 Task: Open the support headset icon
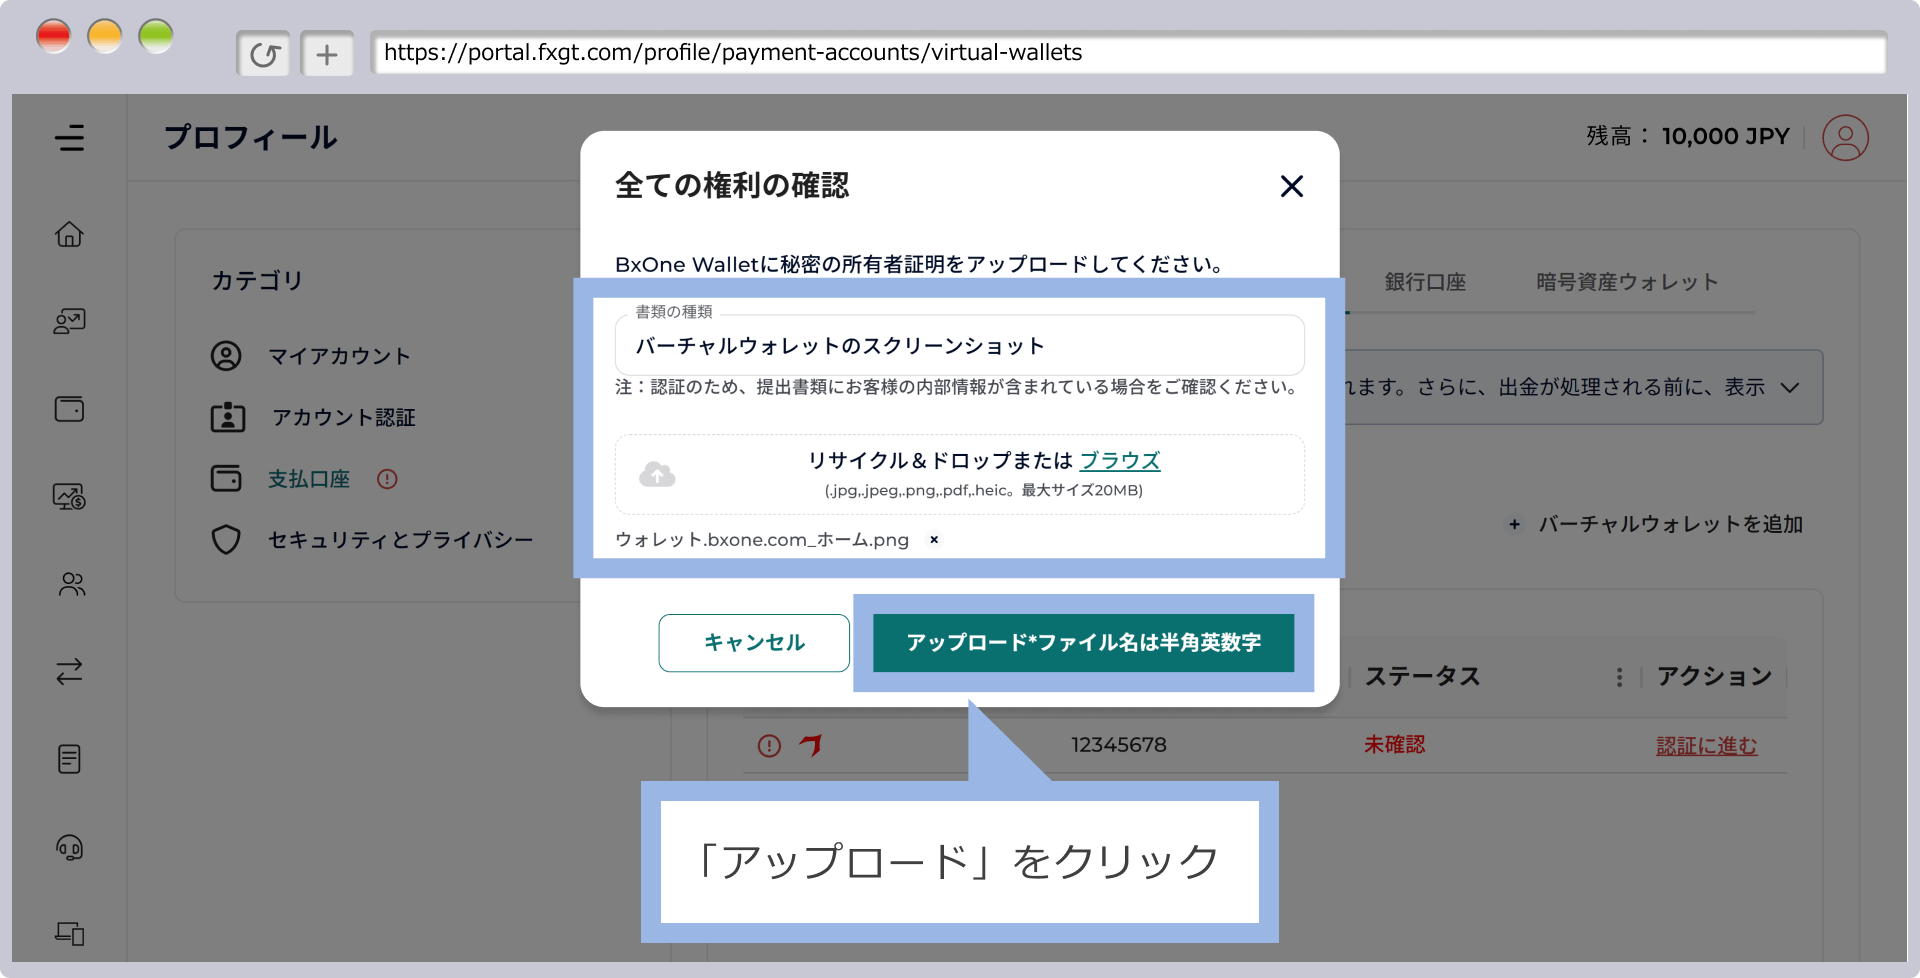pos(69,847)
